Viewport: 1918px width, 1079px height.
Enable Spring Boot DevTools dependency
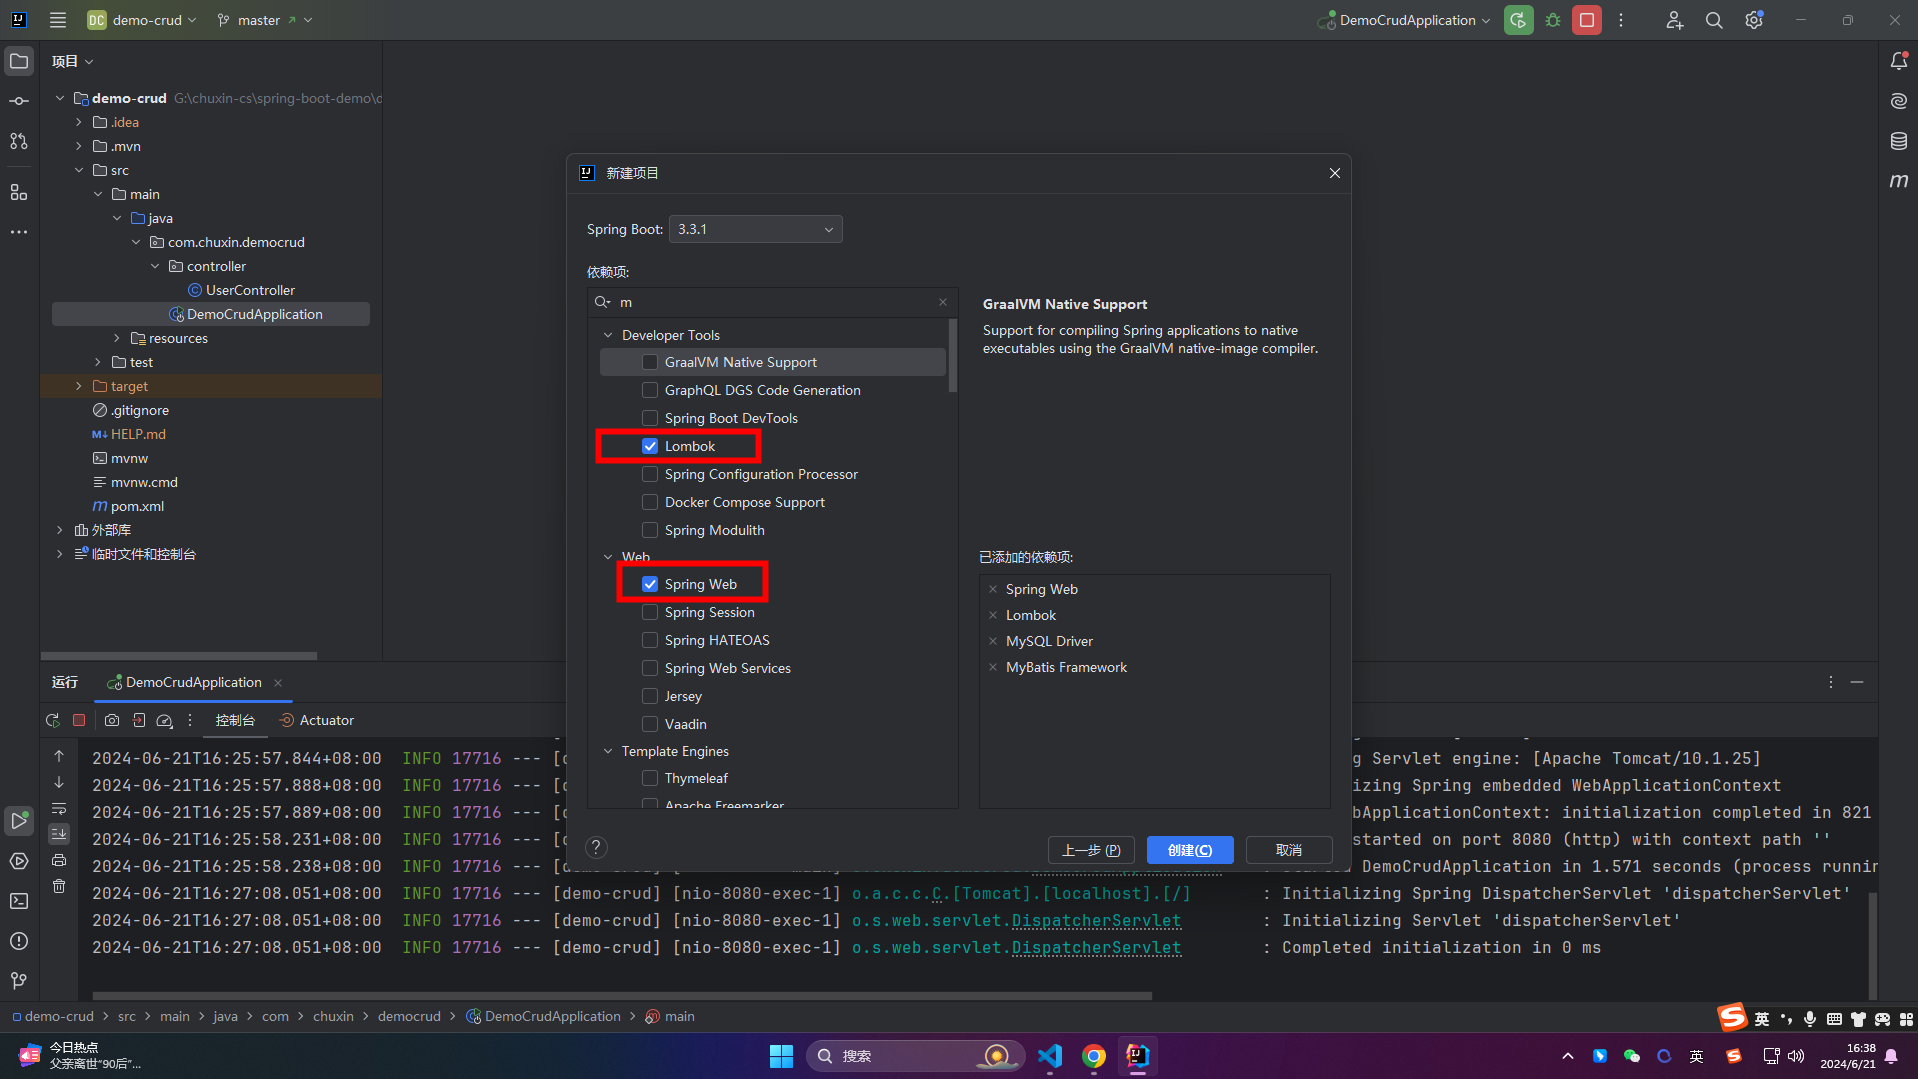pyautogui.click(x=650, y=418)
